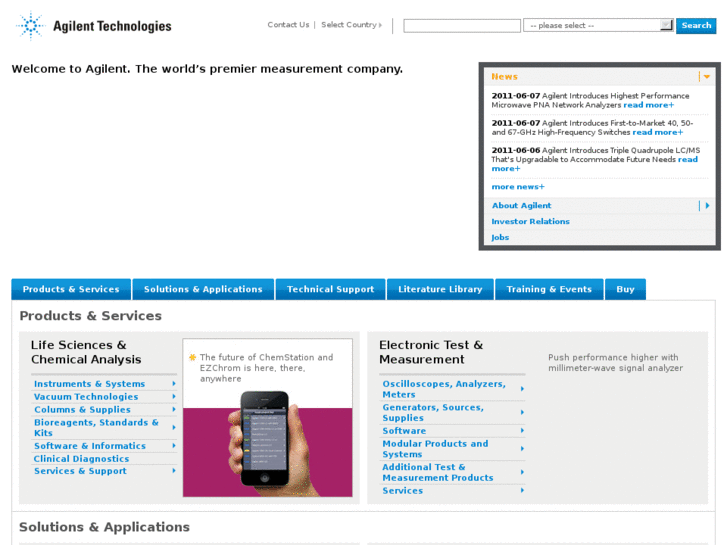Image resolution: width=727 pixels, height=545 pixels.
Task: Open Services link under Electronic Test
Action: [402, 491]
